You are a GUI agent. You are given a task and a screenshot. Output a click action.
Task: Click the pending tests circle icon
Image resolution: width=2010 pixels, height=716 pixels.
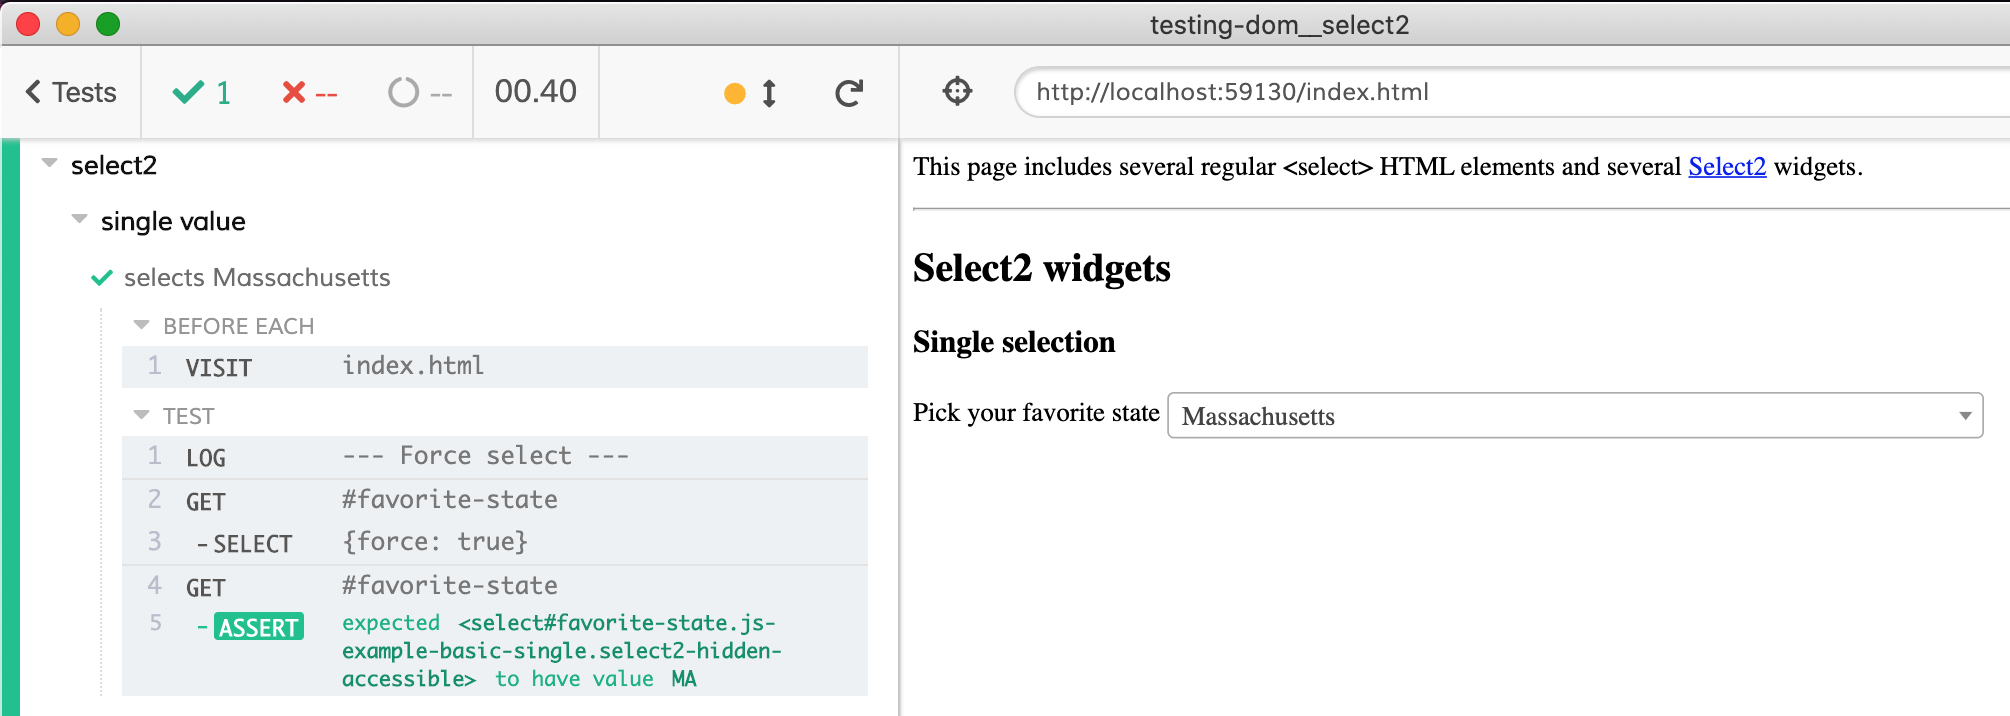click(x=403, y=92)
